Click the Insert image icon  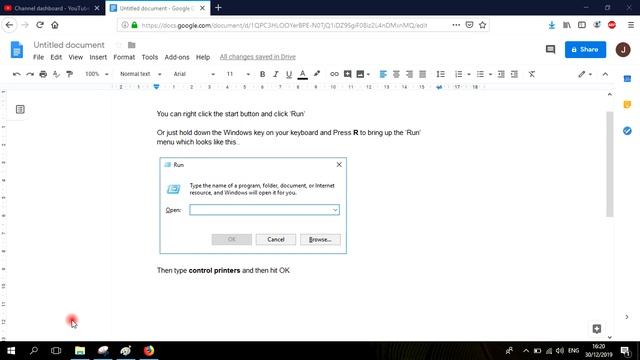[x=360, y=74]
